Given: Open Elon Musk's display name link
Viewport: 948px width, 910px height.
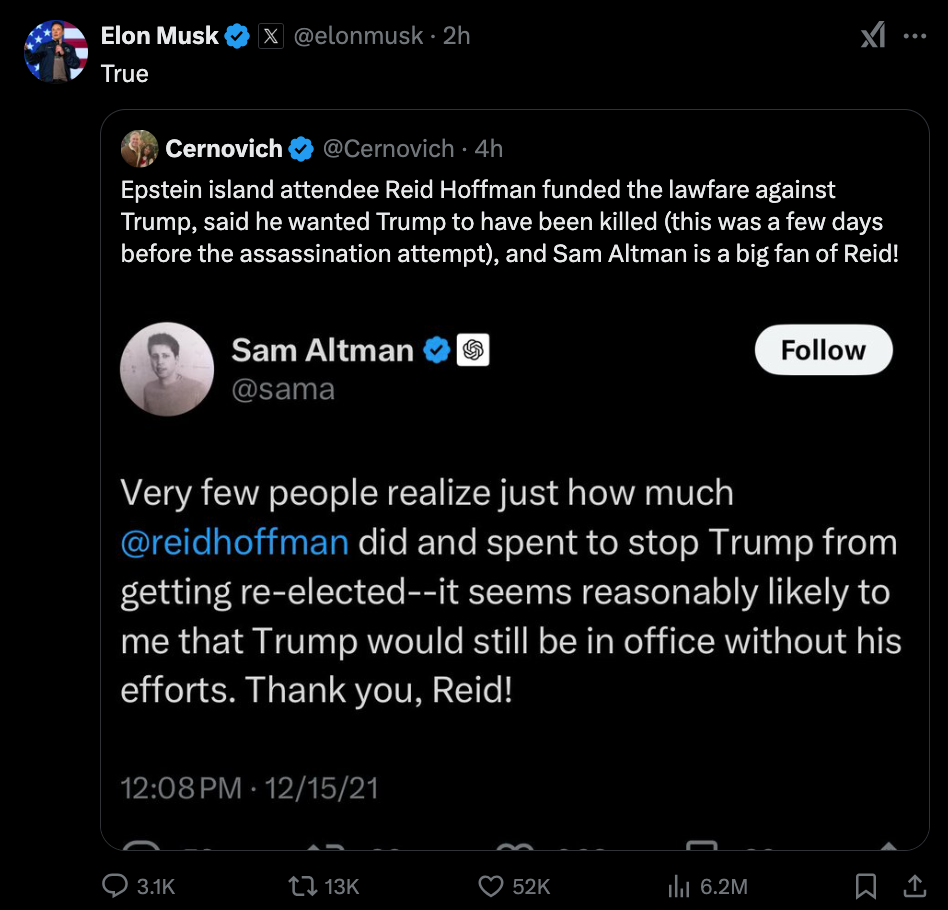Looking at the screenshot, I should point(160,36).
